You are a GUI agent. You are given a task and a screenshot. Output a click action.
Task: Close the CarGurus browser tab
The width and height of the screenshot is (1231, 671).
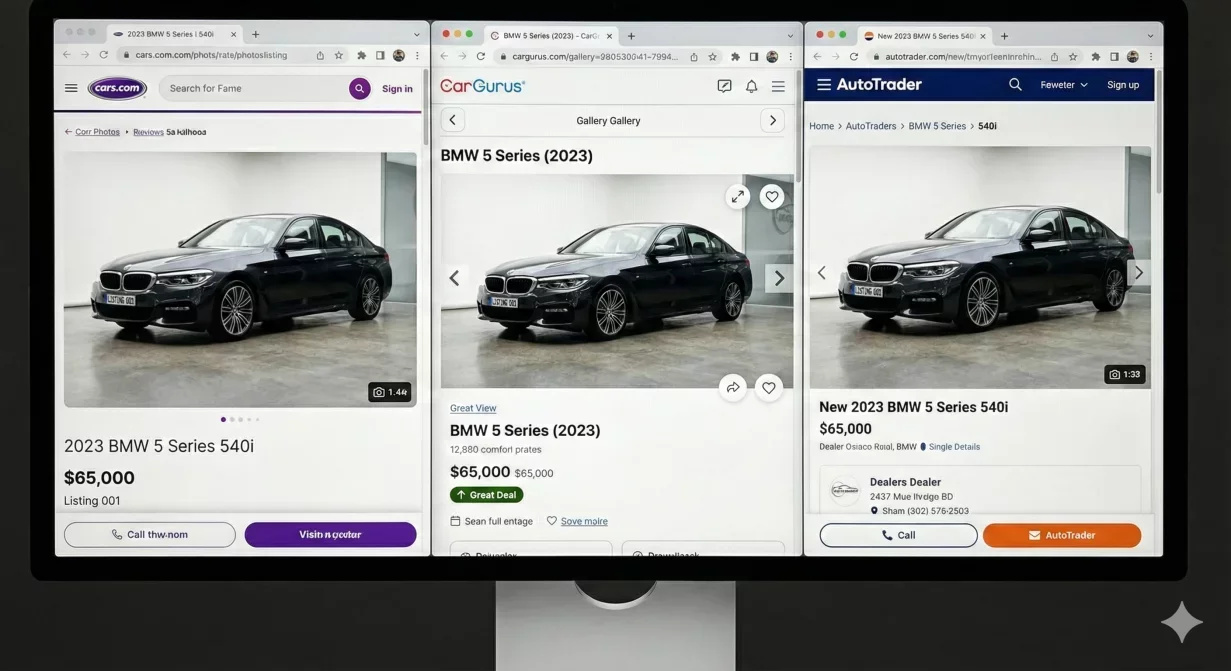[609, 36]
